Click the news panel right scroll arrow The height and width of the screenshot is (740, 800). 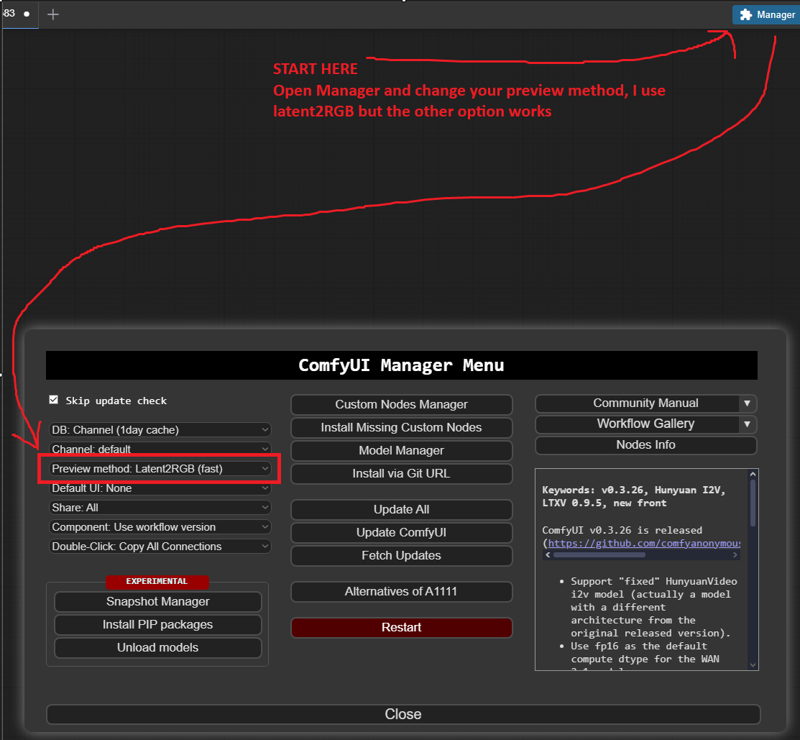pos(735,555)
